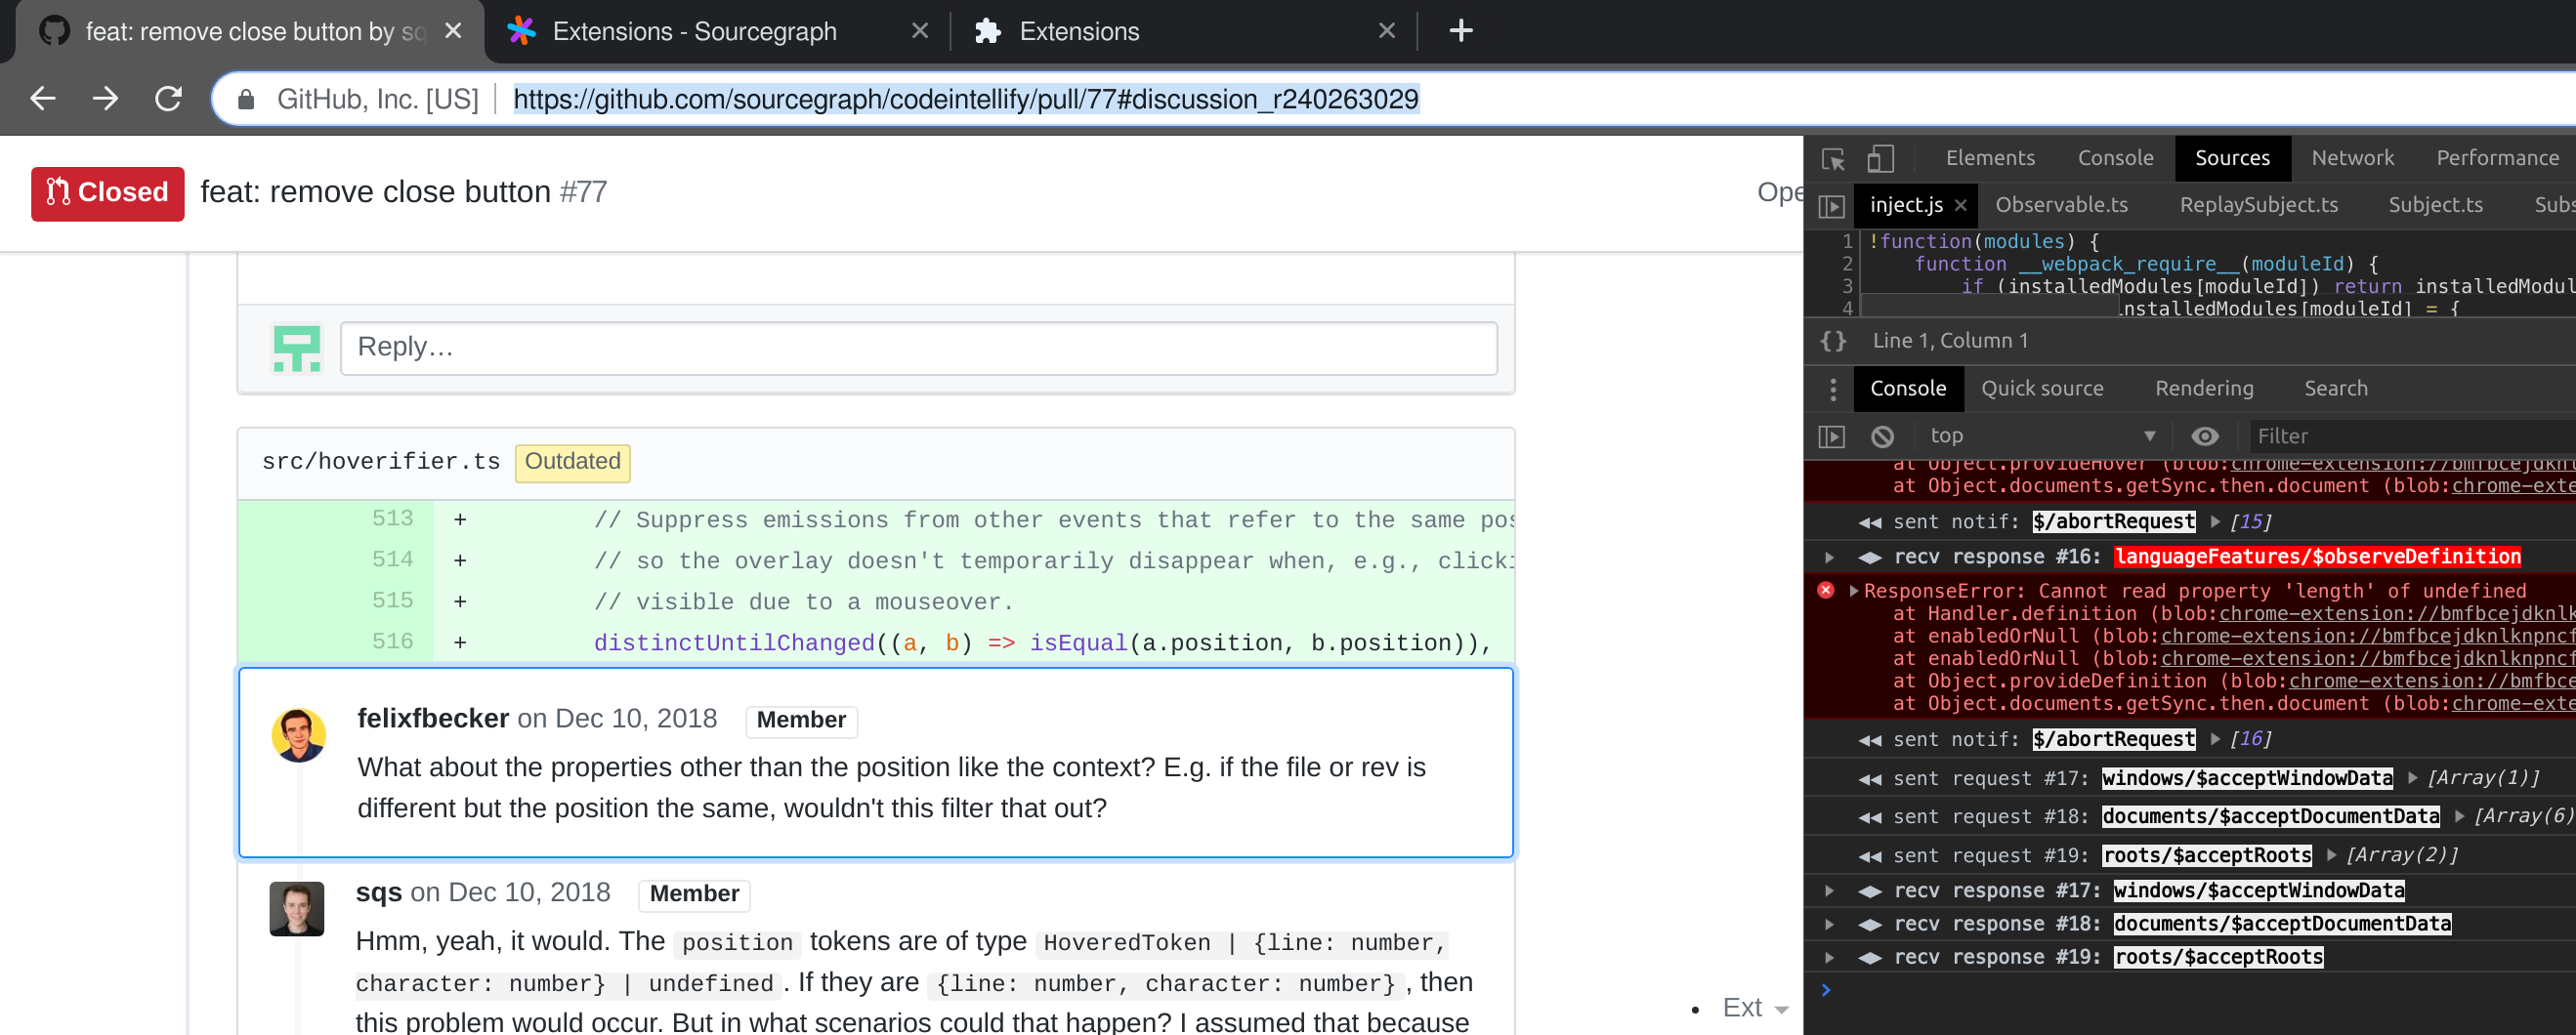Select the drawer Console tab
The image size is (2576, 1035).
coord(1907,388)
